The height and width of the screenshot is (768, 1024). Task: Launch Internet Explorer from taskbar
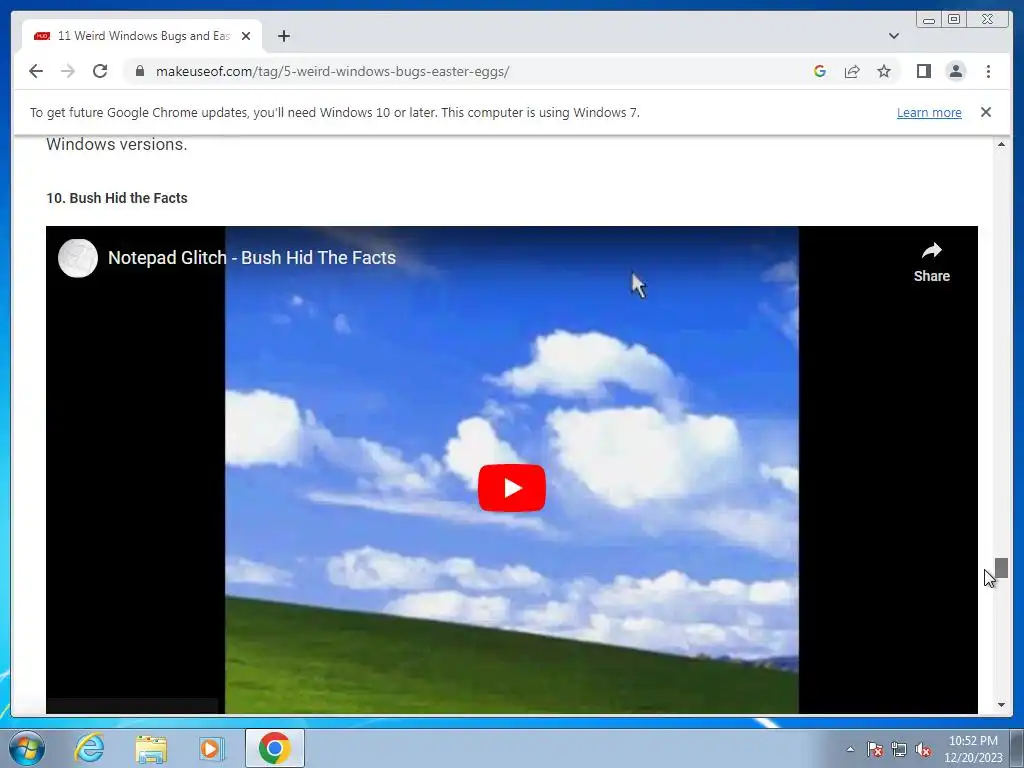pyautogui.click(x=89, y=748)
